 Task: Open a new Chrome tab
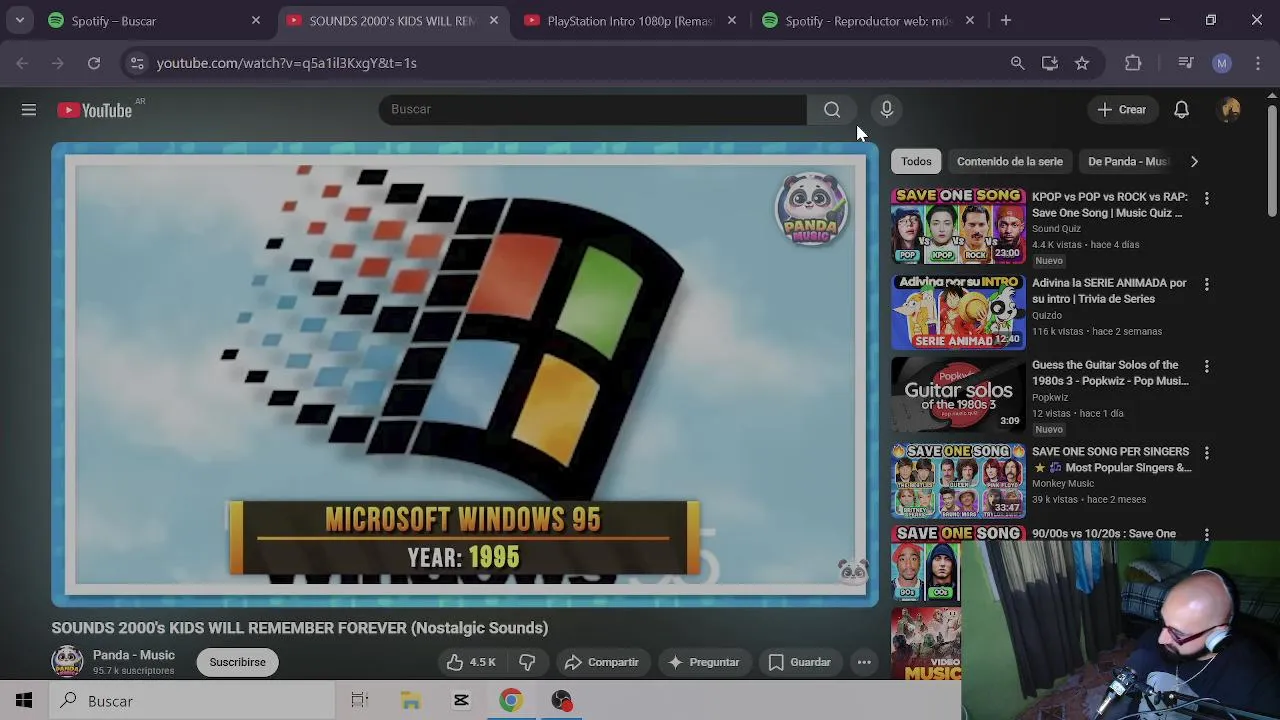pyautogui.click(x=1006, y=20)
